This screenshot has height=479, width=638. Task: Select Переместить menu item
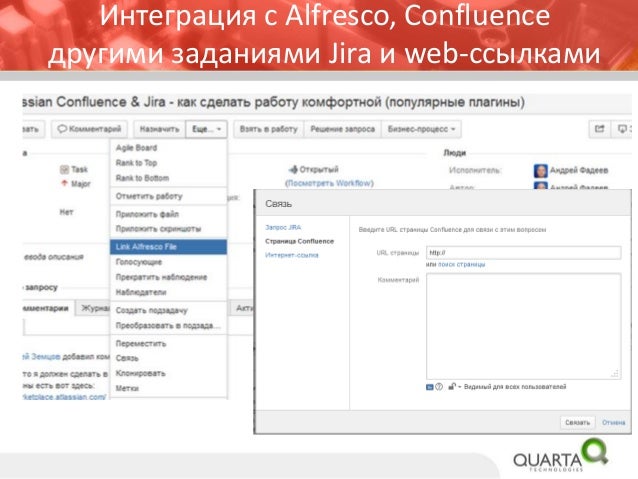pos(168,343)
